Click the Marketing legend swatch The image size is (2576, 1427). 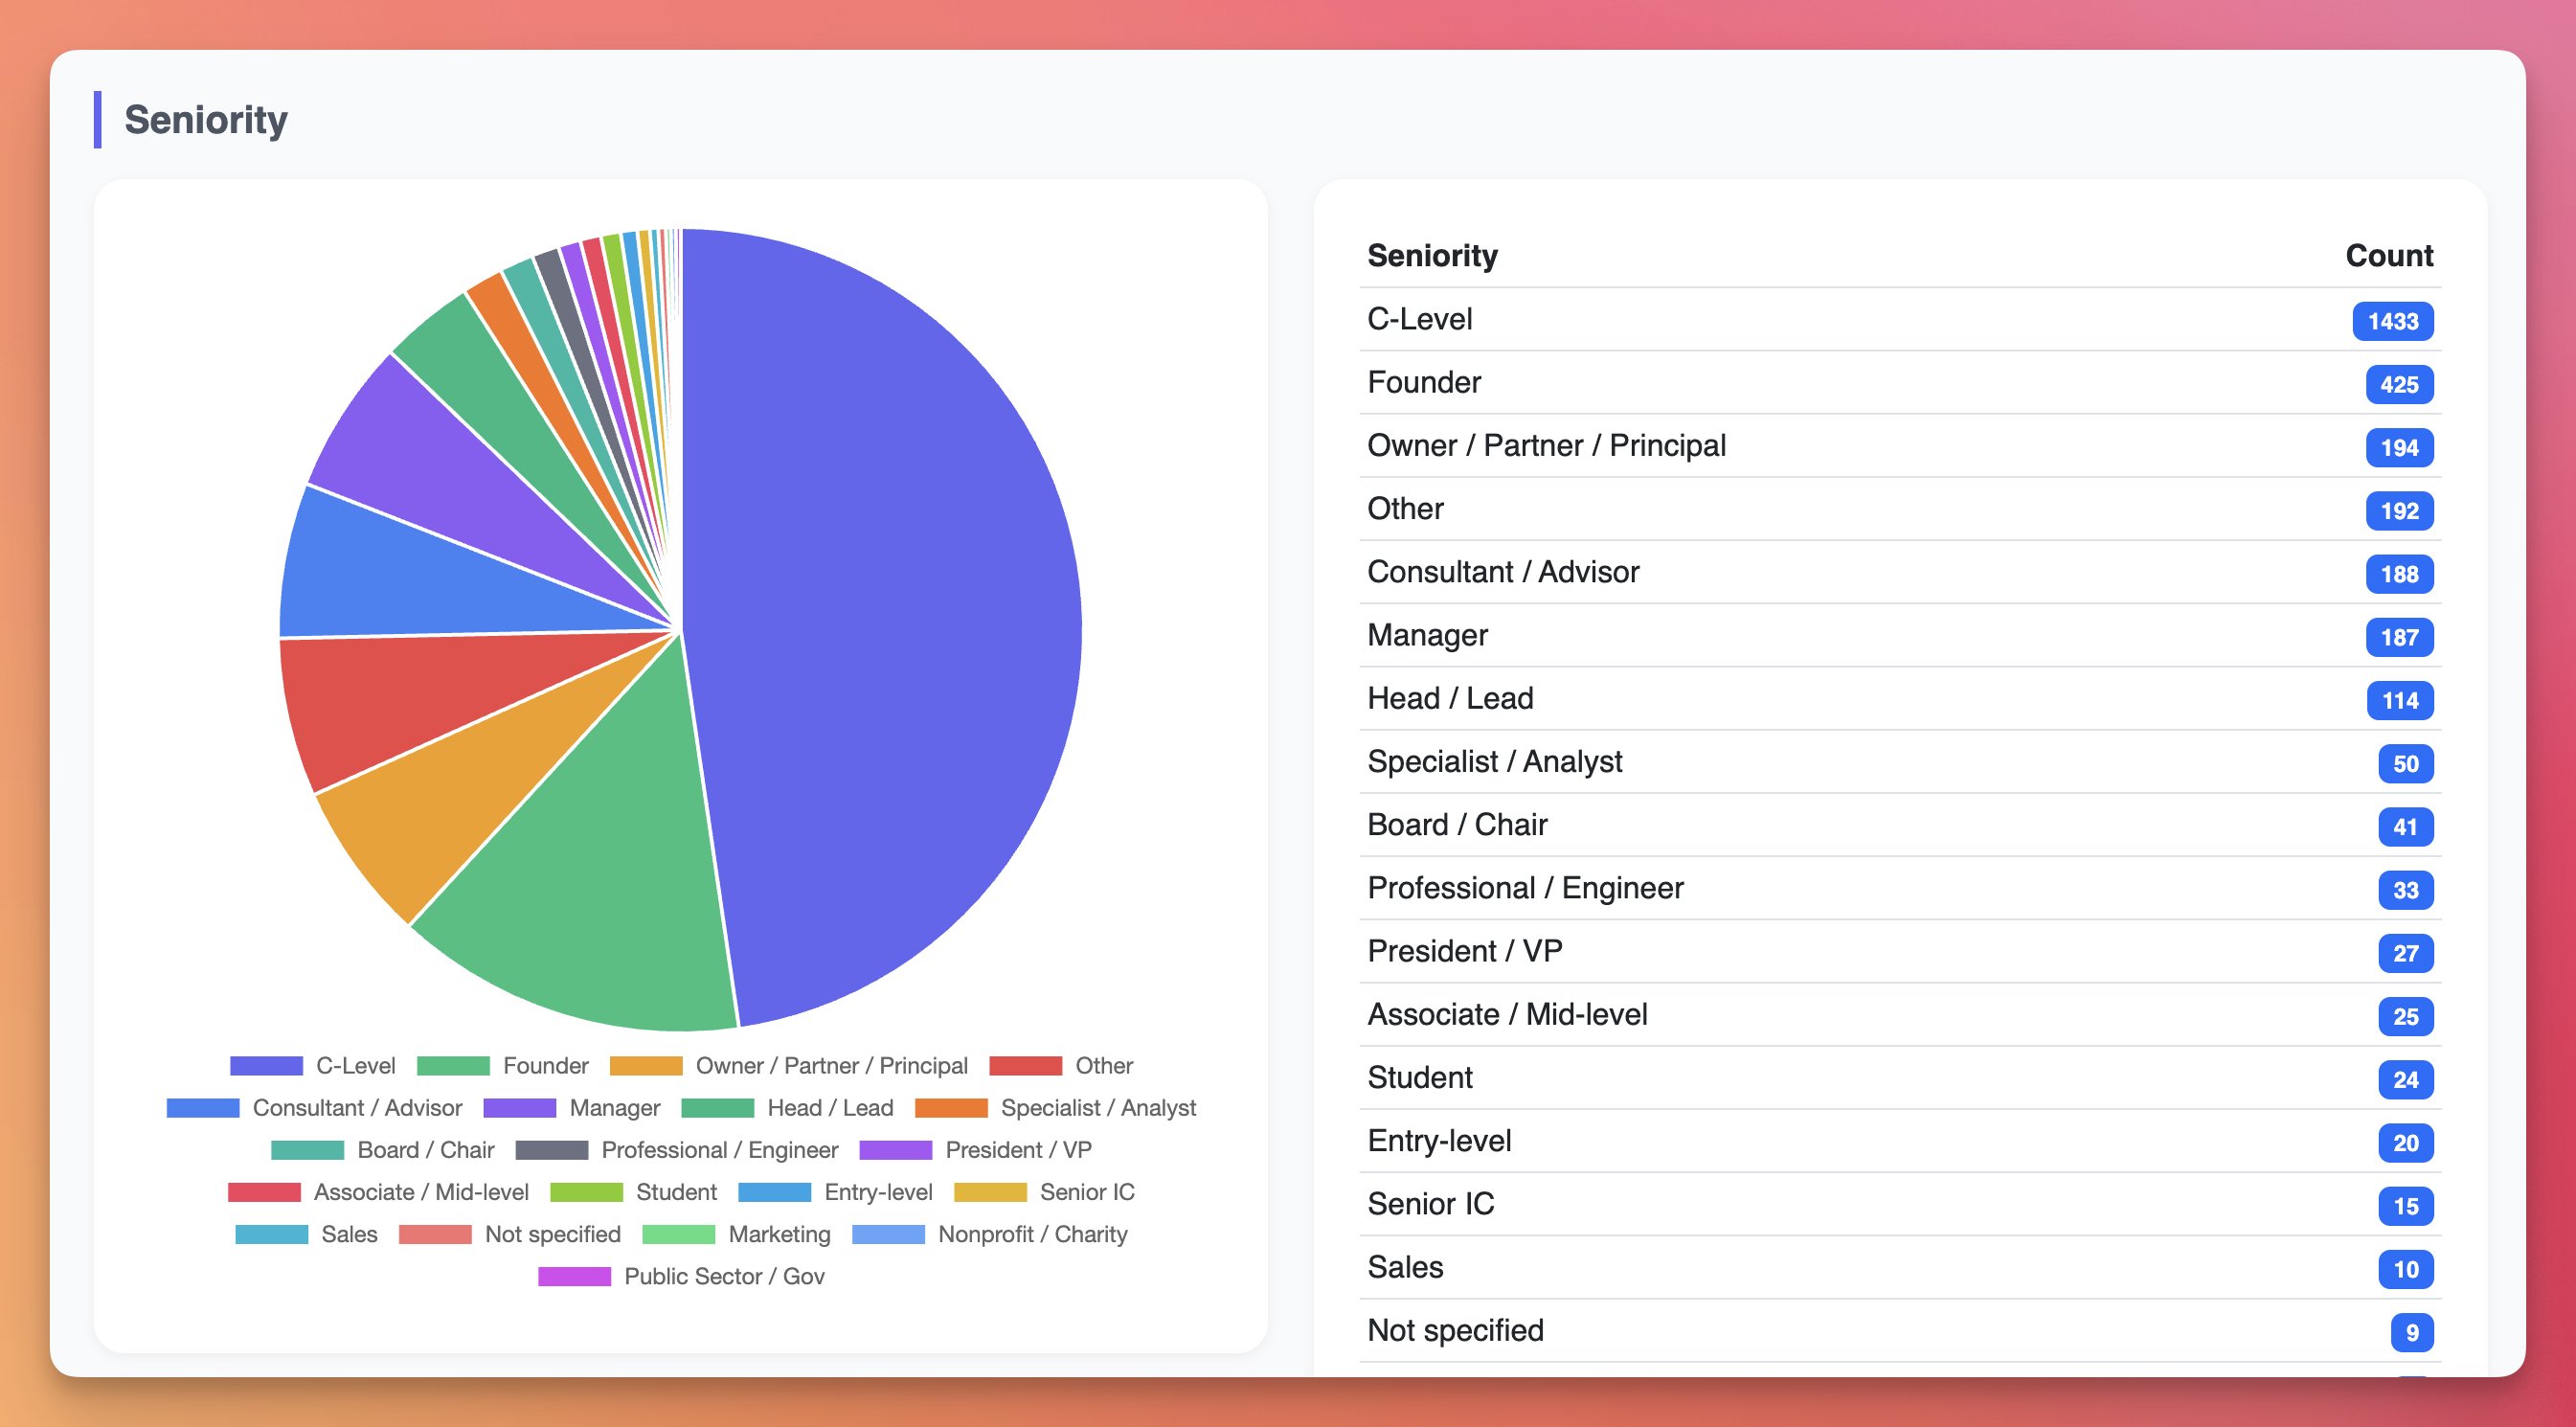click(x=680, y=1234)
